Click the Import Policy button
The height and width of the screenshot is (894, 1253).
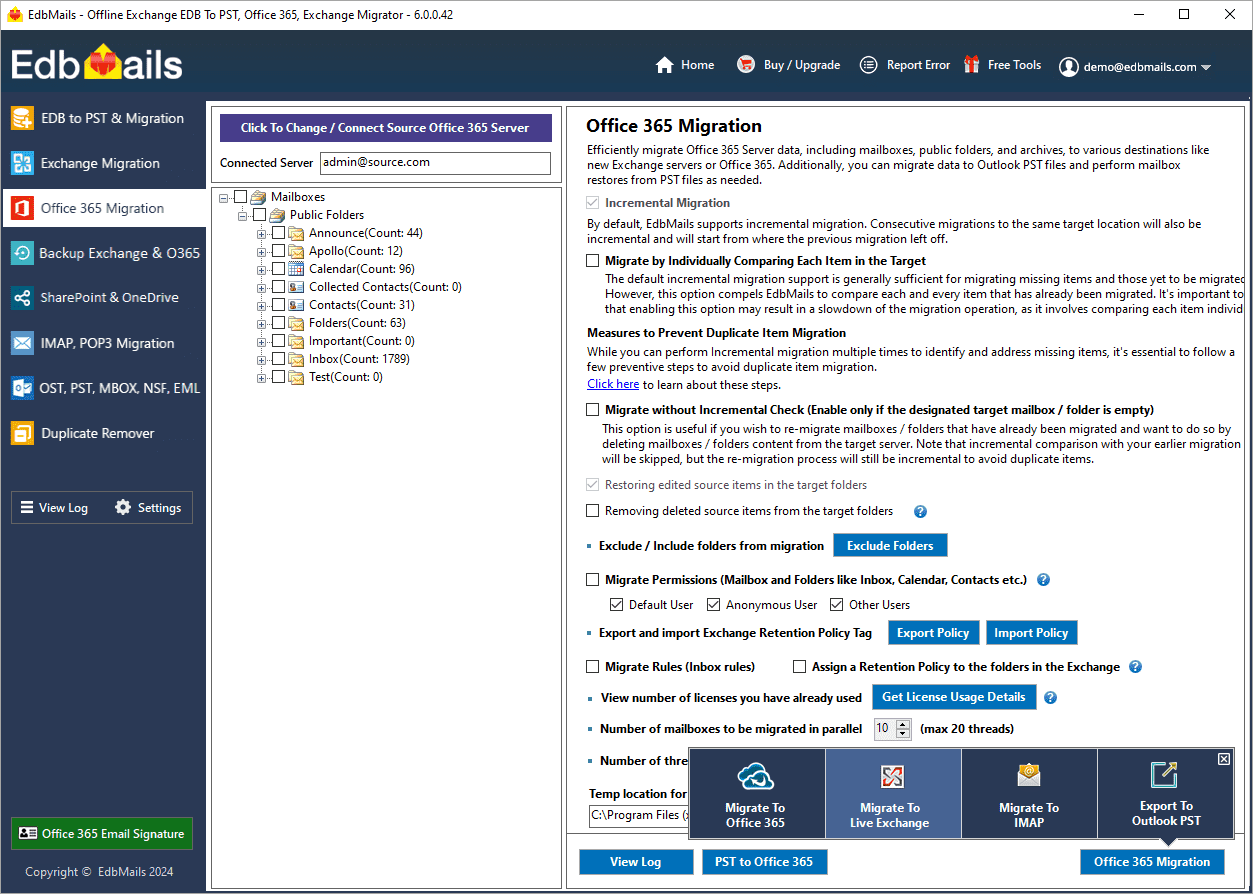(1031, 633)
